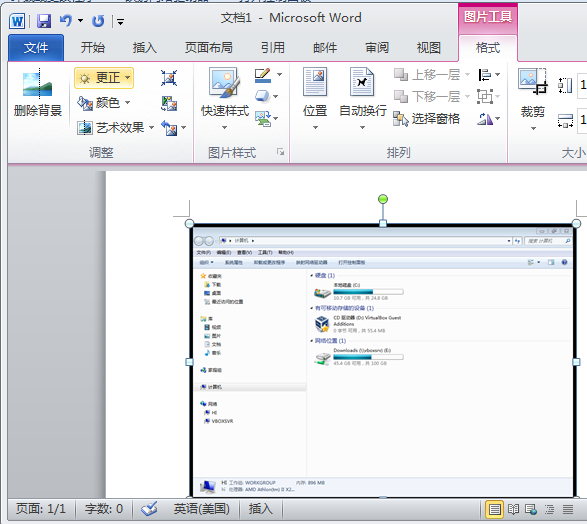
Task: Open the 位置 position menu
Action: [315, 98]
